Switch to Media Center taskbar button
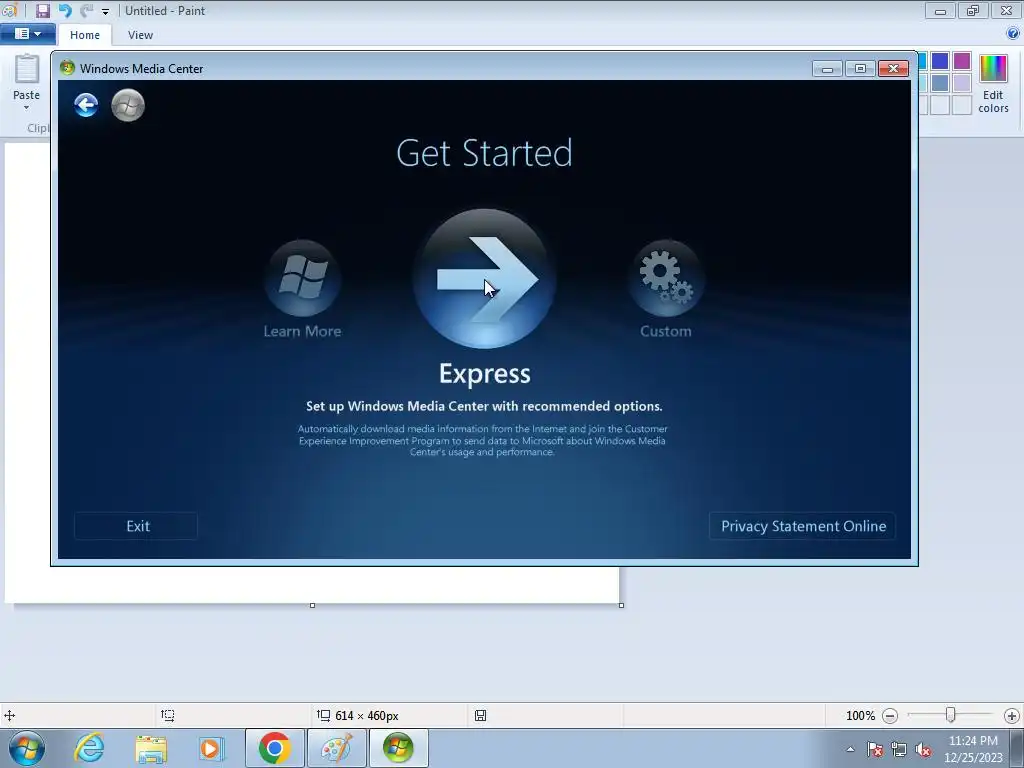The height and width of the screenshot is (768, 1024). [x=398, y=748]
